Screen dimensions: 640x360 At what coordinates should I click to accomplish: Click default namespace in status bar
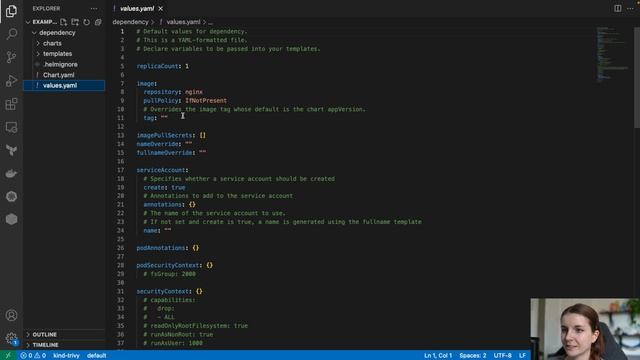(x=97, y=356)
